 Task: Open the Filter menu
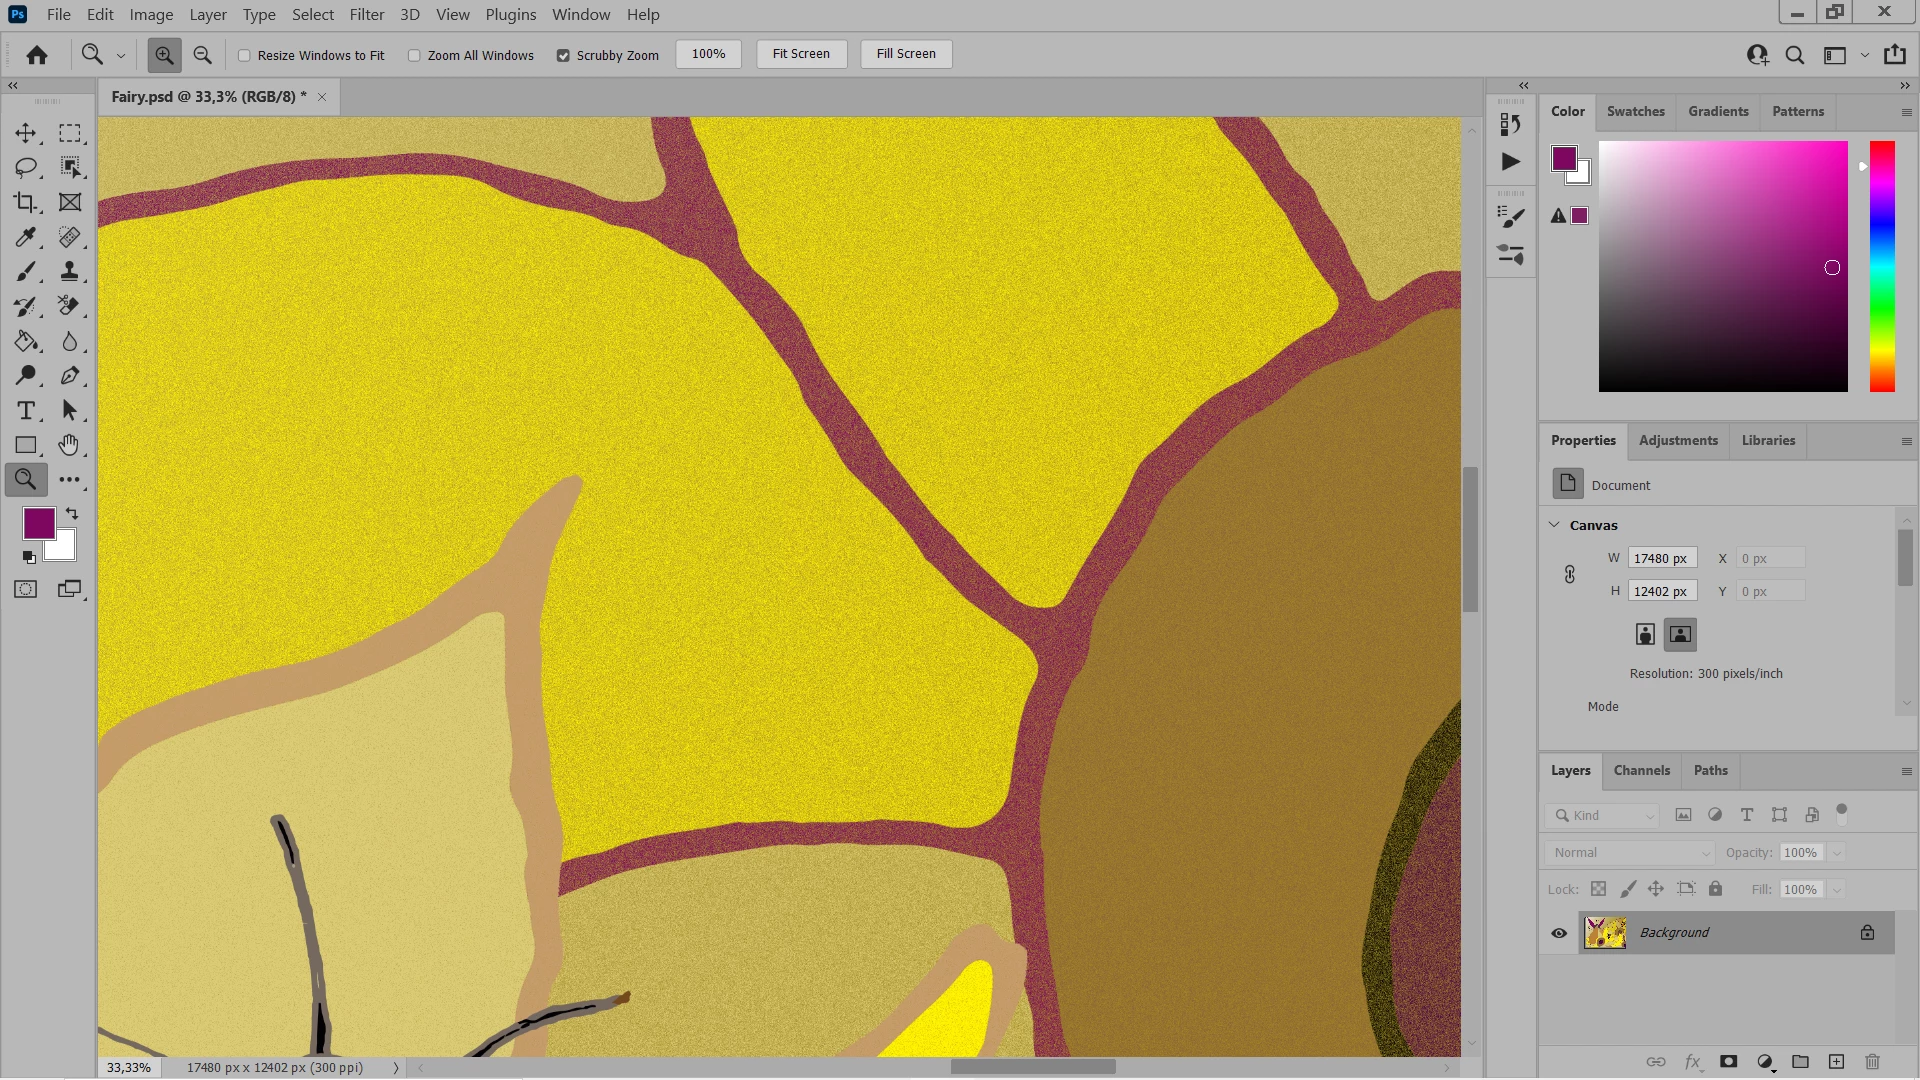point(367,14)
